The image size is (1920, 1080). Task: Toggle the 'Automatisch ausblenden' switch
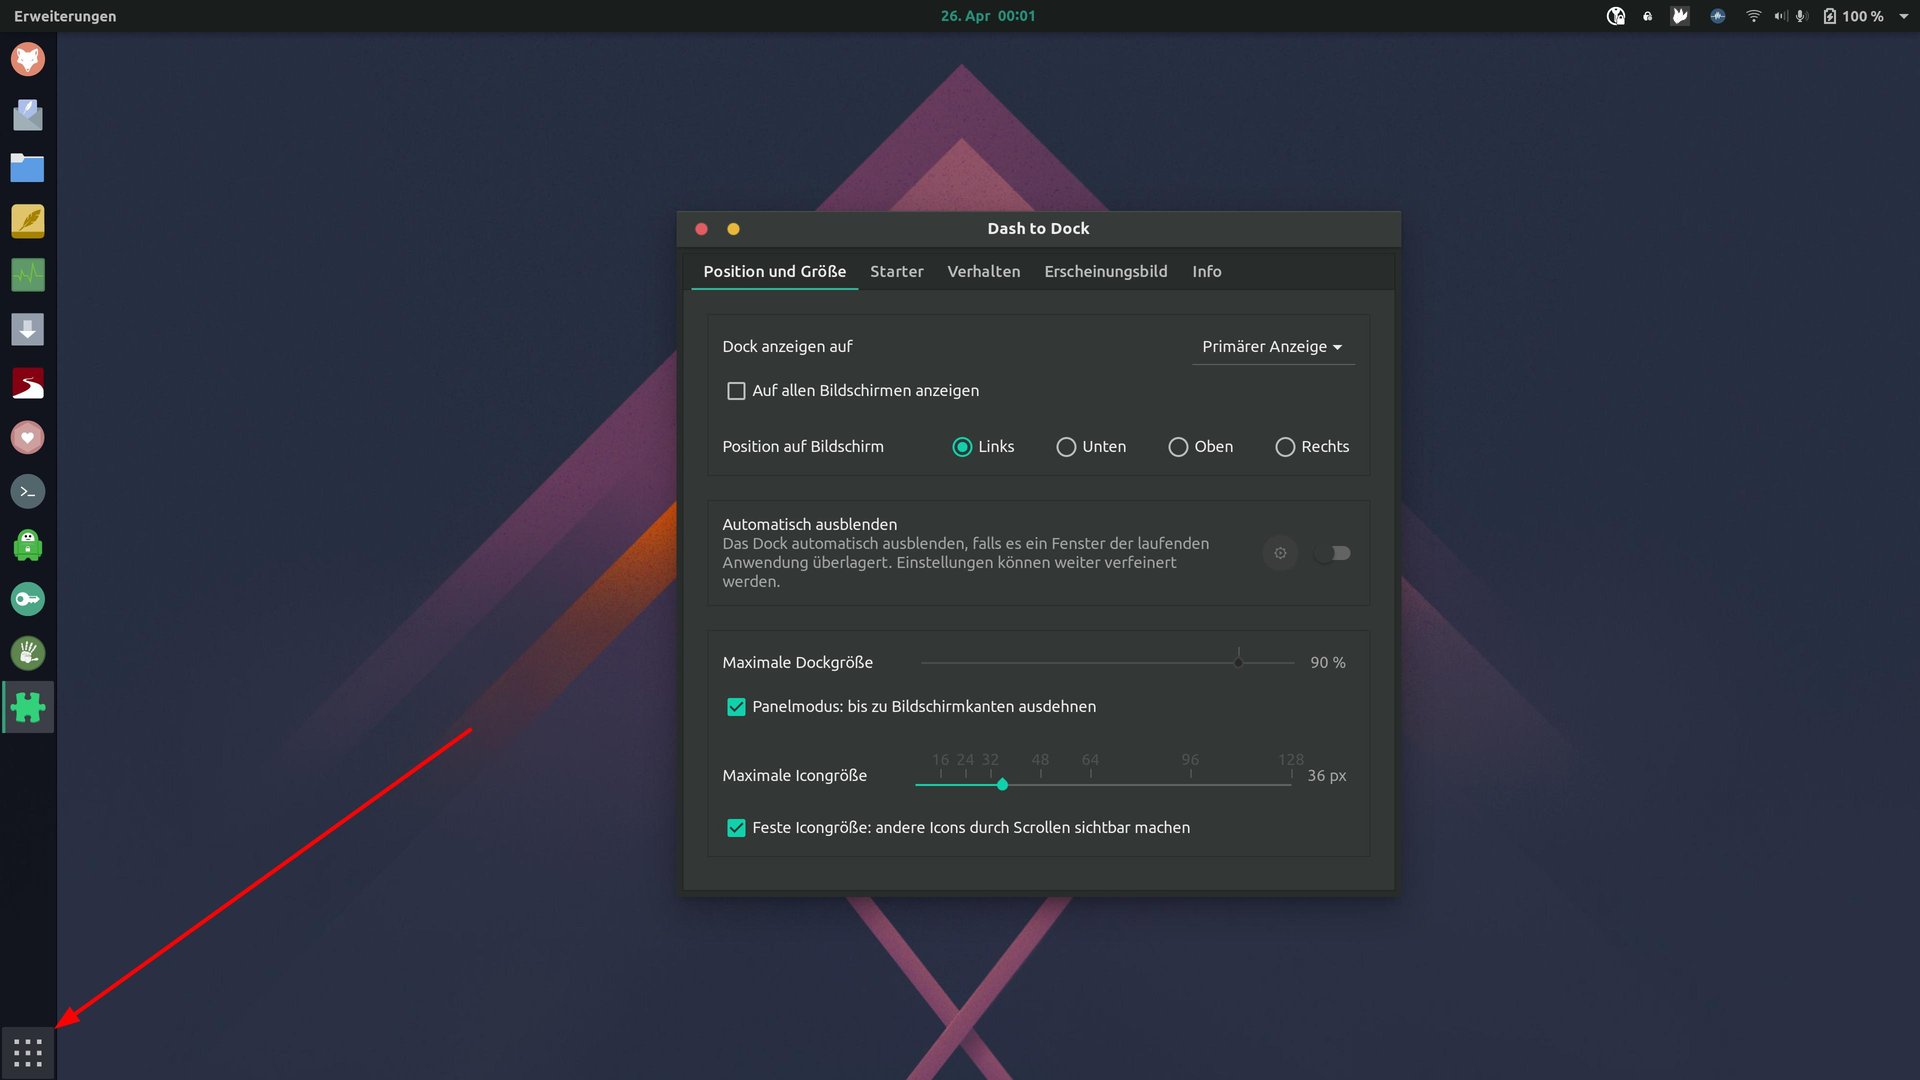click(x=1332, y=553)
